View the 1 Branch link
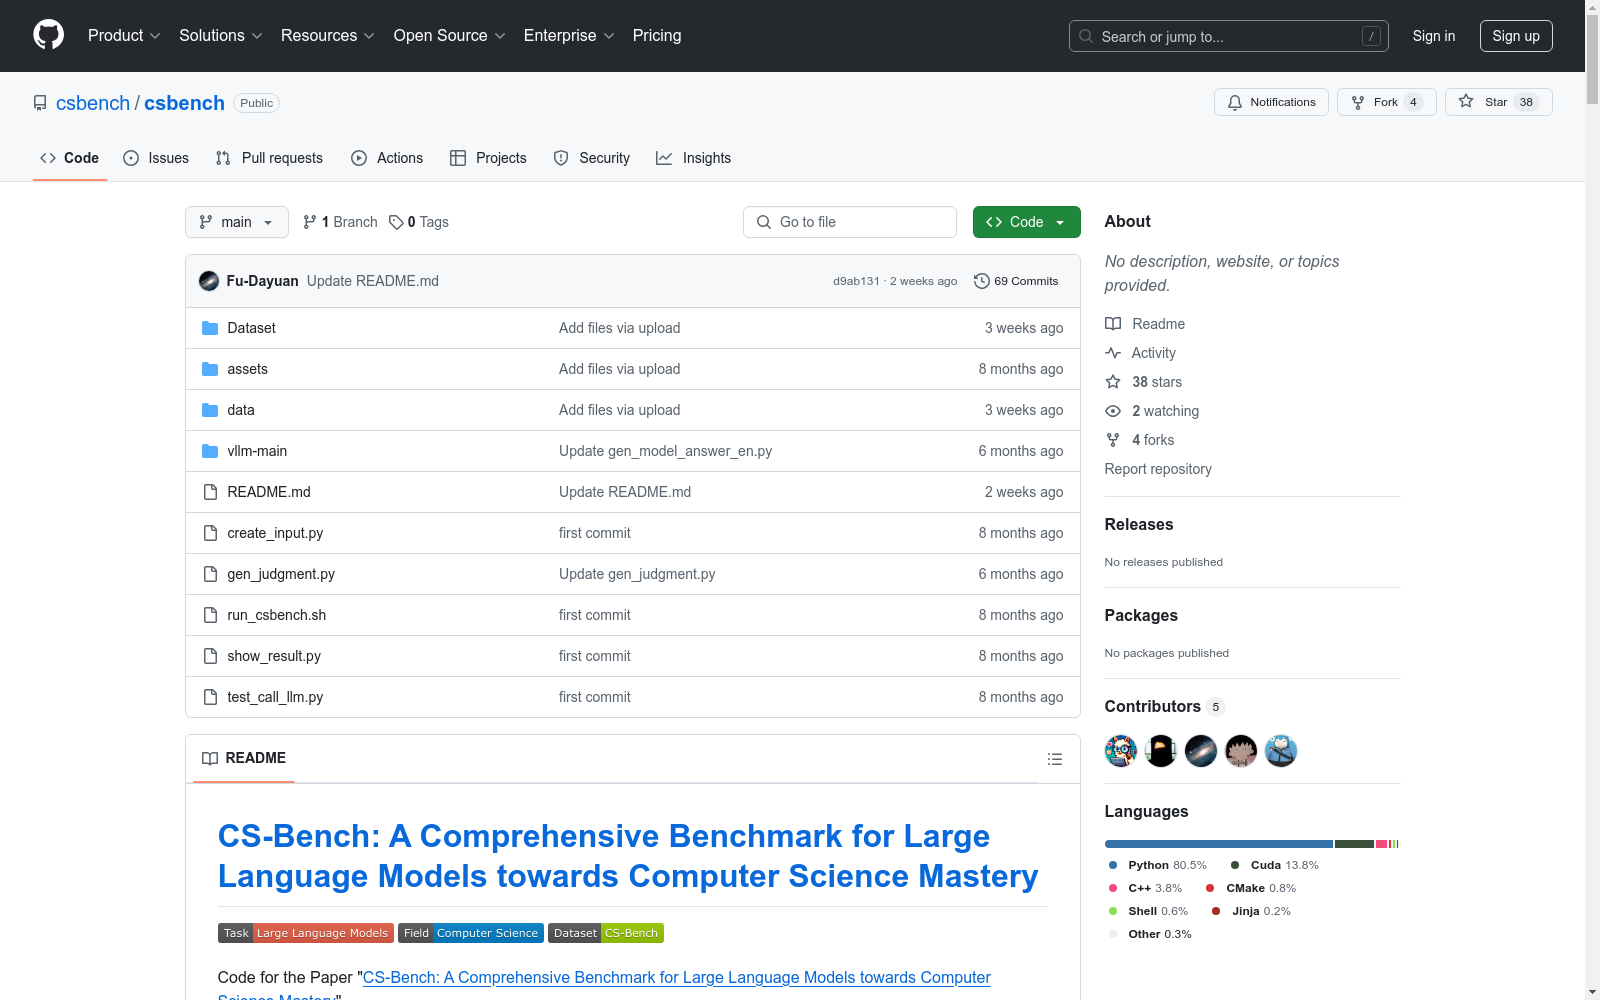 340,222
